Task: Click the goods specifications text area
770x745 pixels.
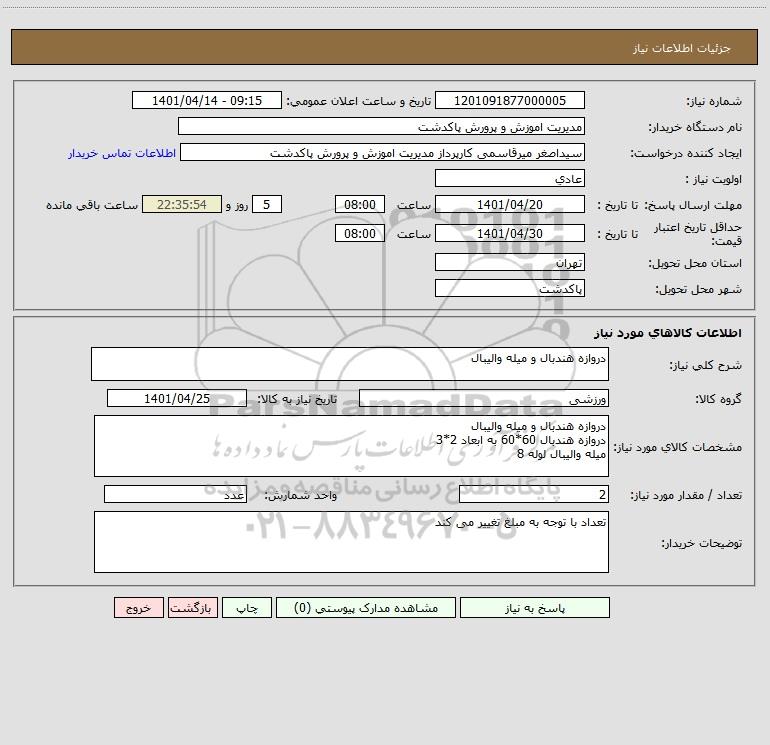Action: click(351, 446)
